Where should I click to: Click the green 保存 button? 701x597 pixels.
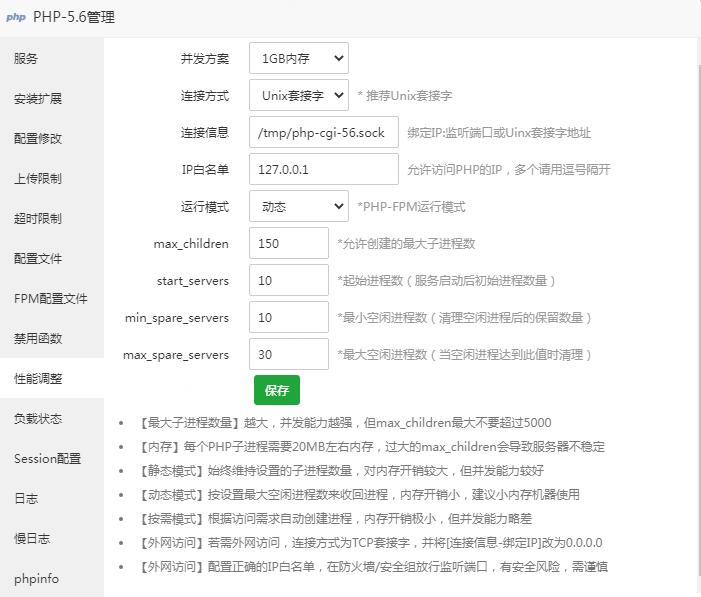click(277, 390)
